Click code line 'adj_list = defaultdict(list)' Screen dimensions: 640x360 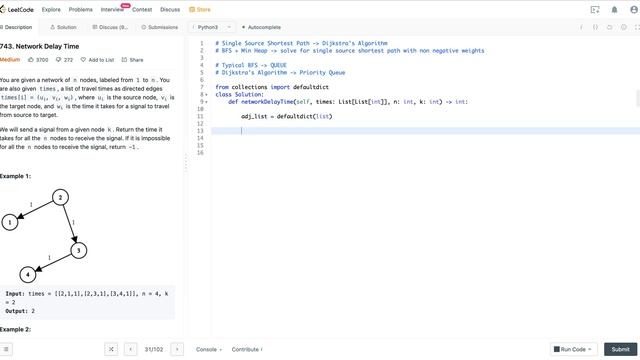coord(287,116)
